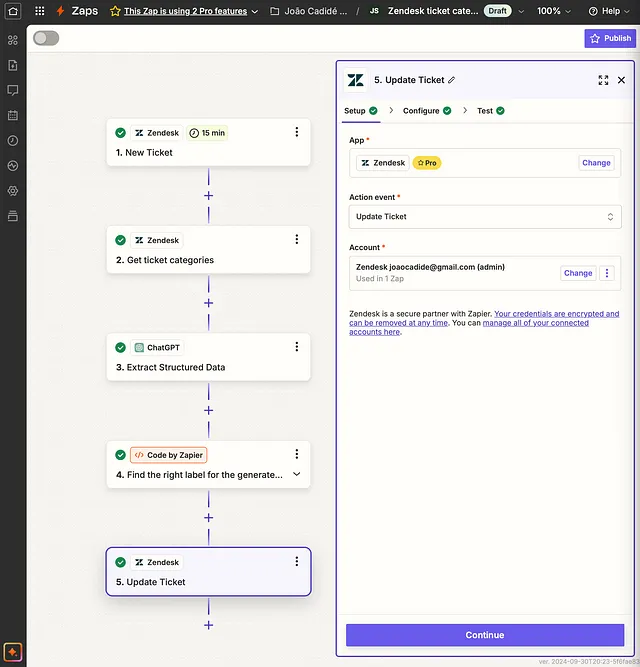This screenshot has height=667, width=640.
Task: Click the Zaps lightning bolt icon
Action: 60,11
